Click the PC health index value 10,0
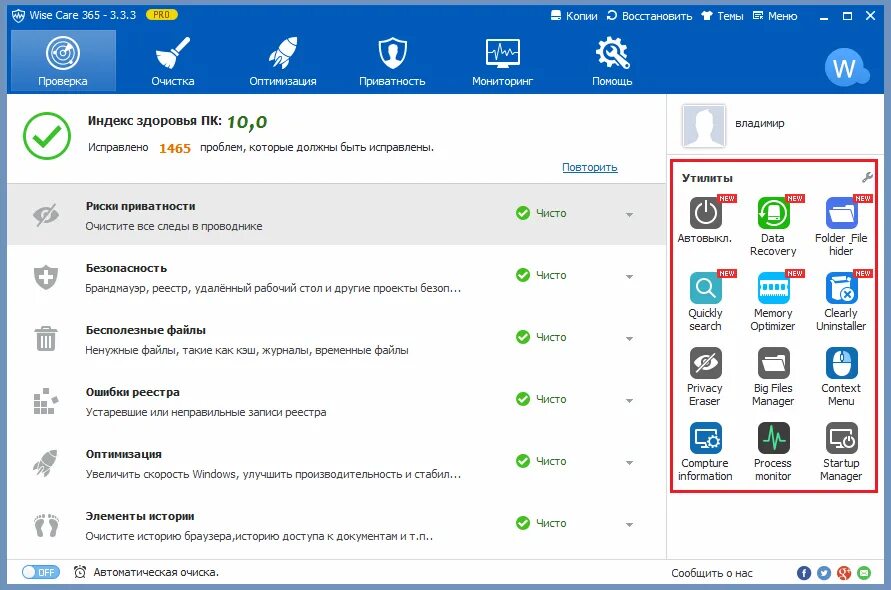Viewport: 891px width, 590px height. click(247, 122)
